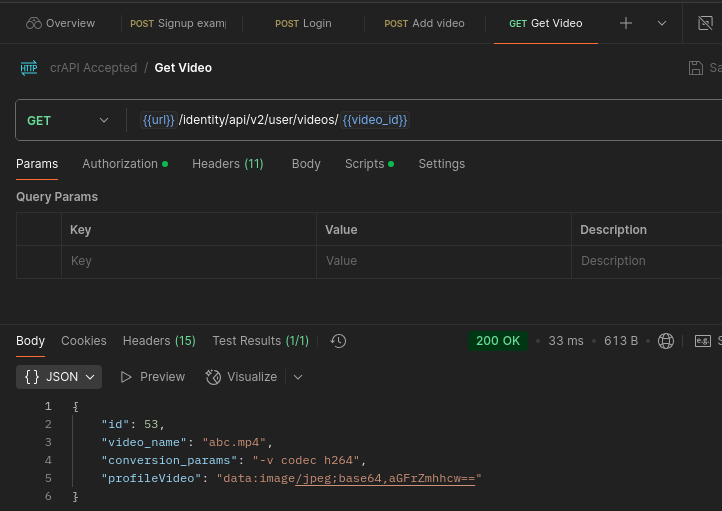The image size is (722, 511).
Task: Open the Scripts tab
Action: point(369,164)
